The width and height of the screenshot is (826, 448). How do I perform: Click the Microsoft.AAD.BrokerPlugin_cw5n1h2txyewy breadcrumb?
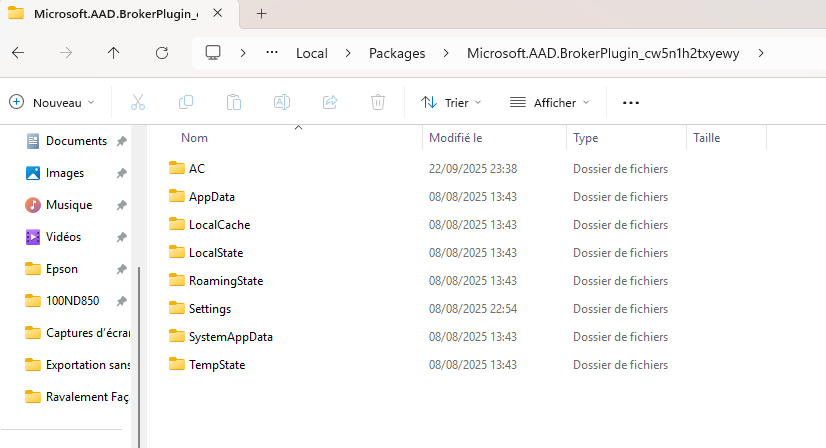point(603,53)
